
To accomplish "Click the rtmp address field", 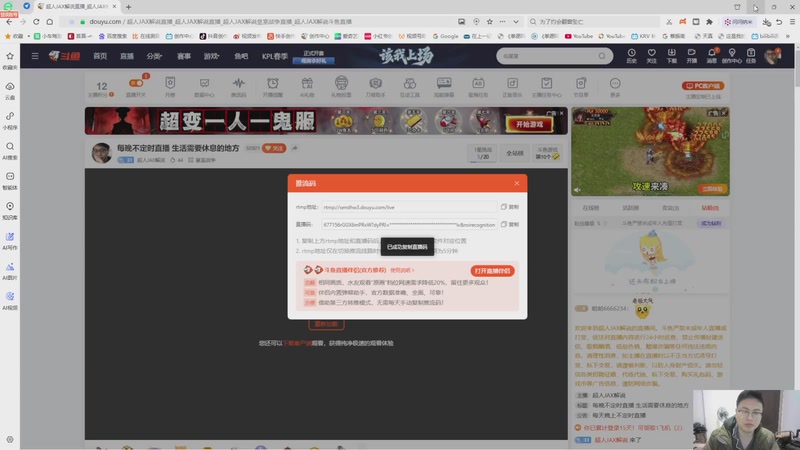I will 409,207.
